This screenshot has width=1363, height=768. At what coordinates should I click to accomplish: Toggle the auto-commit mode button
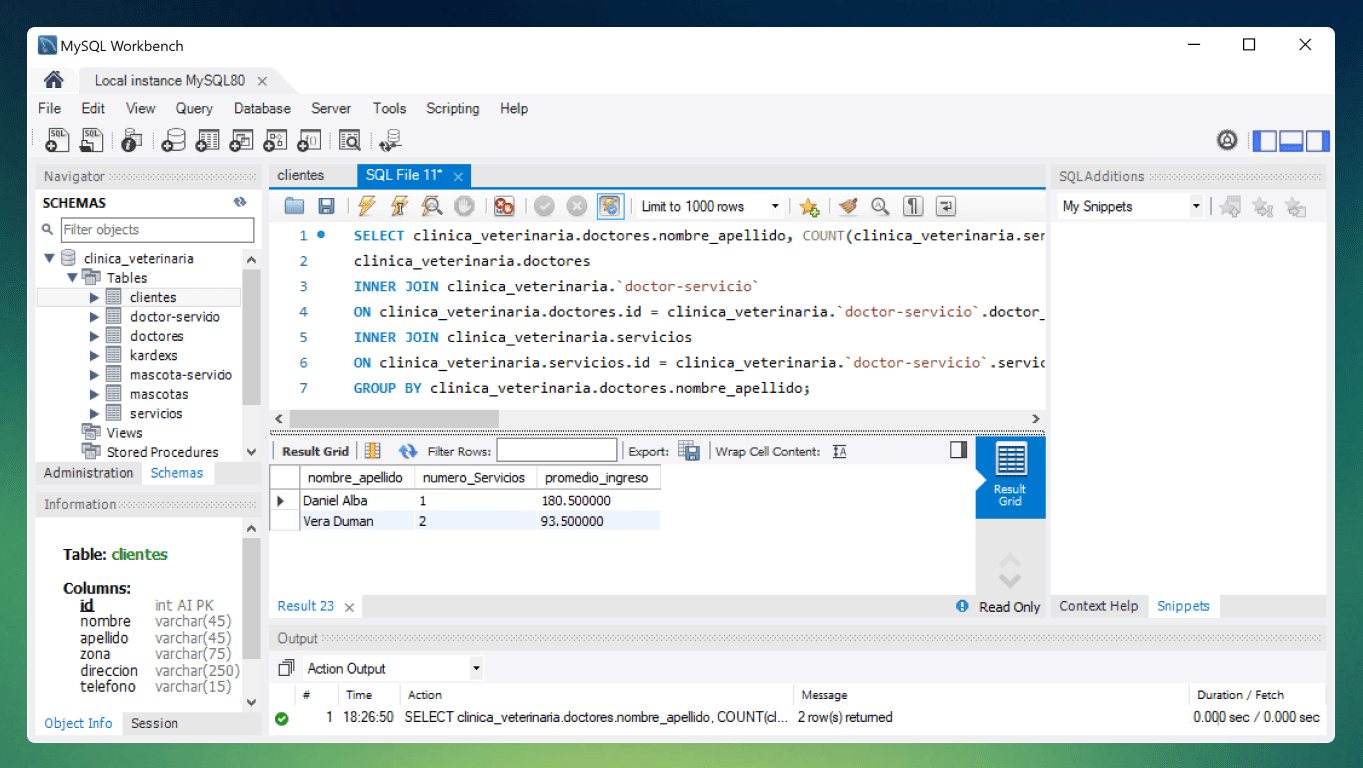pos(610,206)
